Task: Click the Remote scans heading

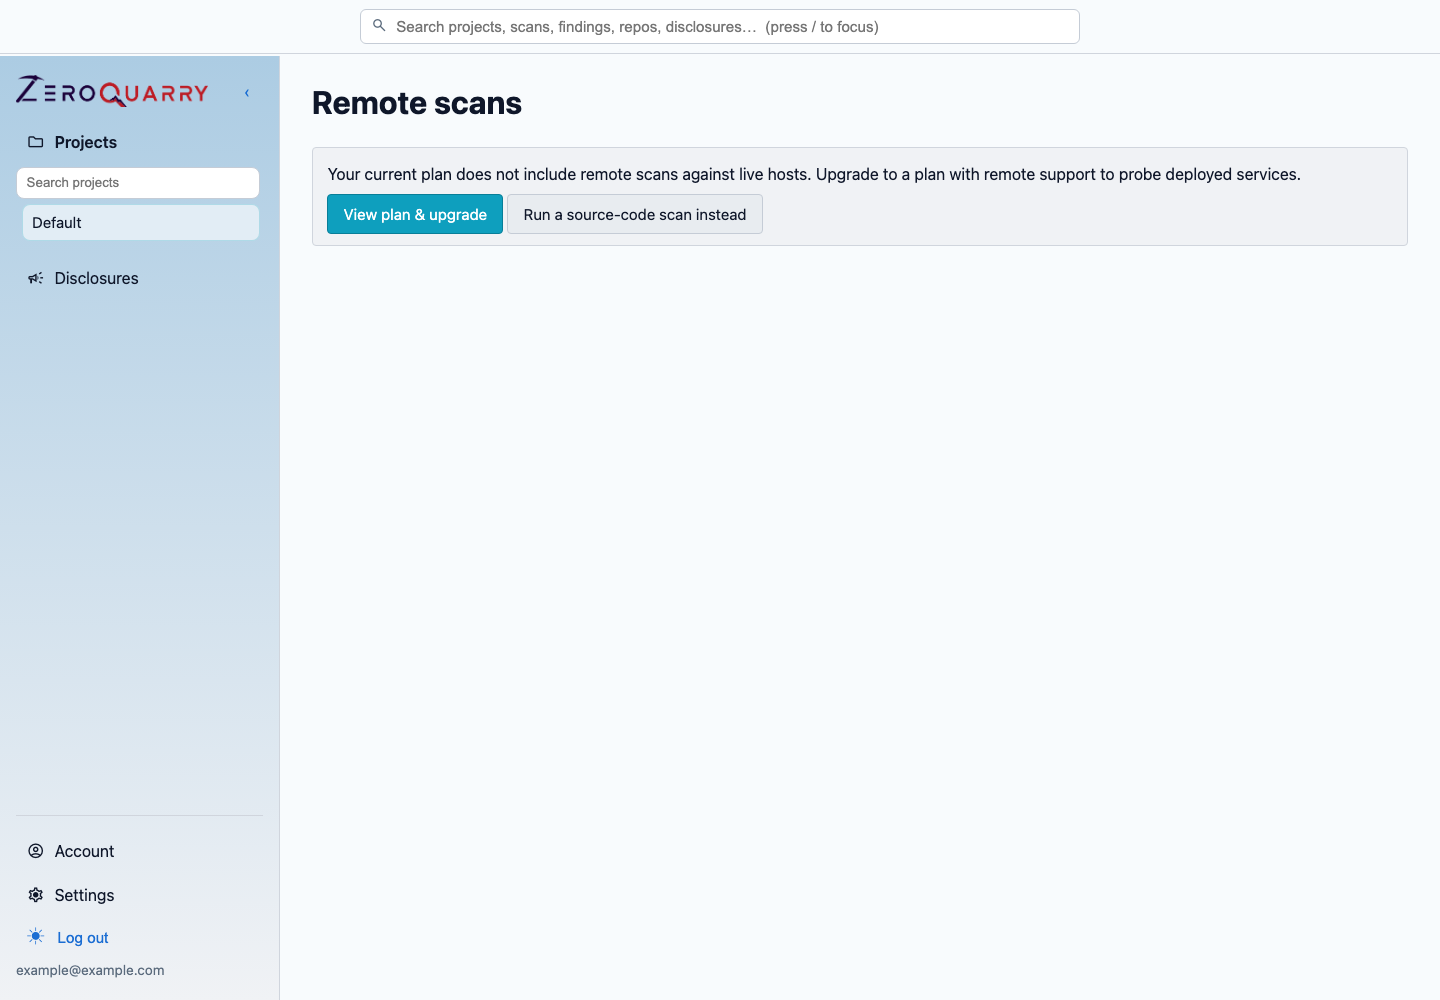Action: tap(417, 103)
